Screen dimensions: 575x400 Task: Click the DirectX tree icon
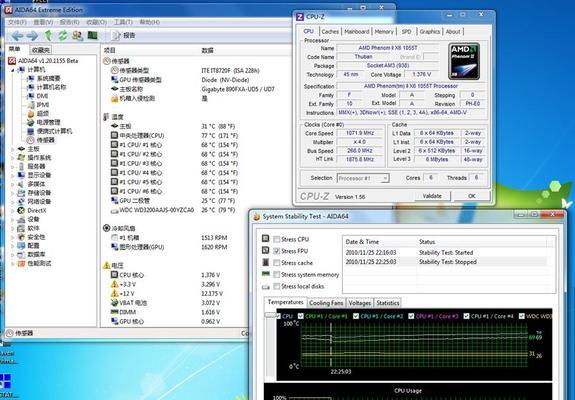point(21,210)
